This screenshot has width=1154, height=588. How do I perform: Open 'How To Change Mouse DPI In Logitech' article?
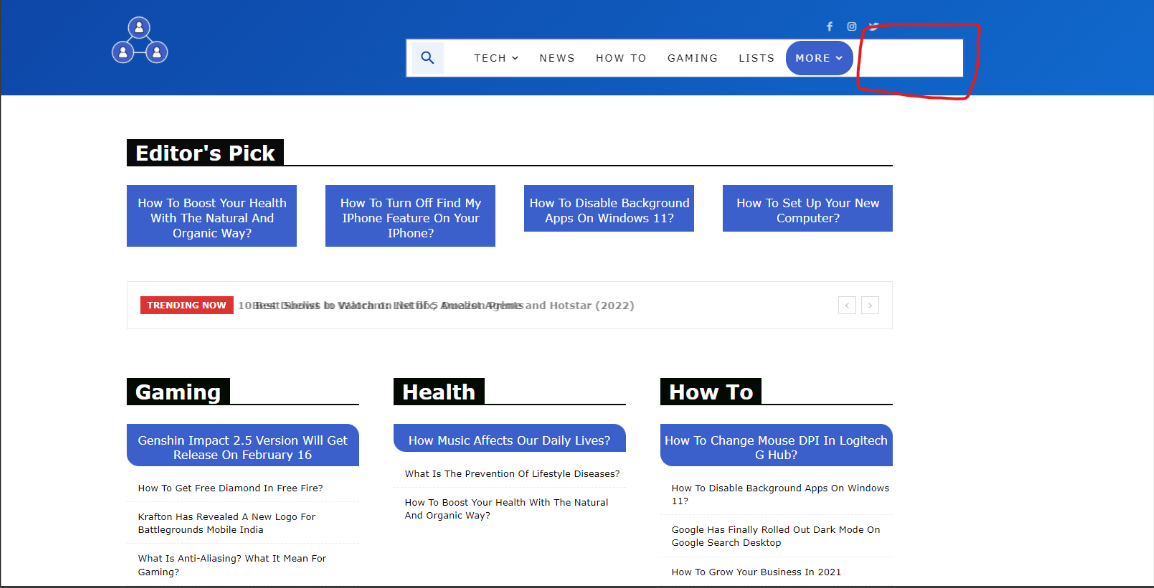pos(776,445)
